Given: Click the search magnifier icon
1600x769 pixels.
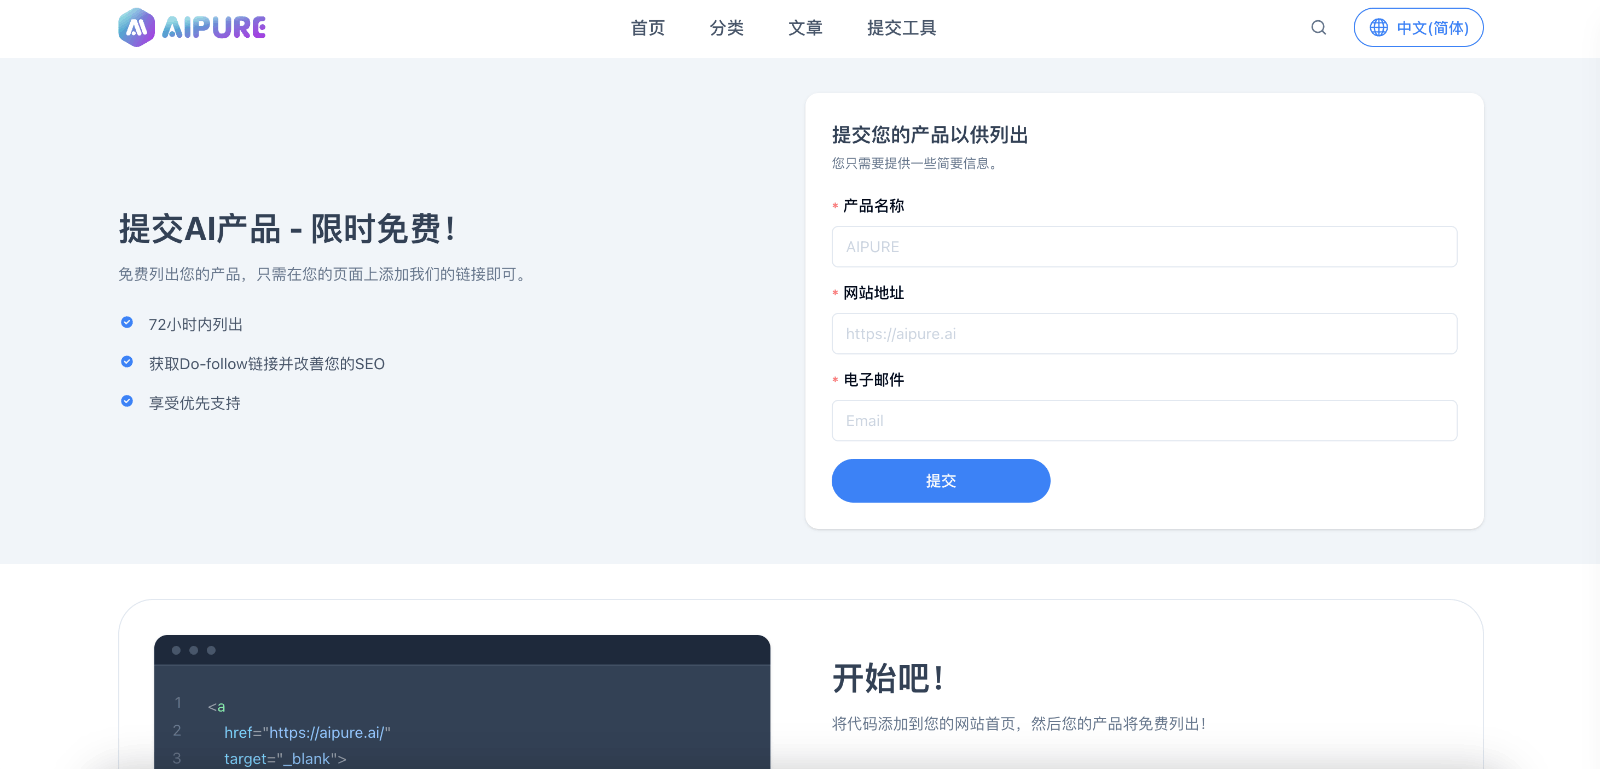Looking at the screenshot, I should 1319,28.
